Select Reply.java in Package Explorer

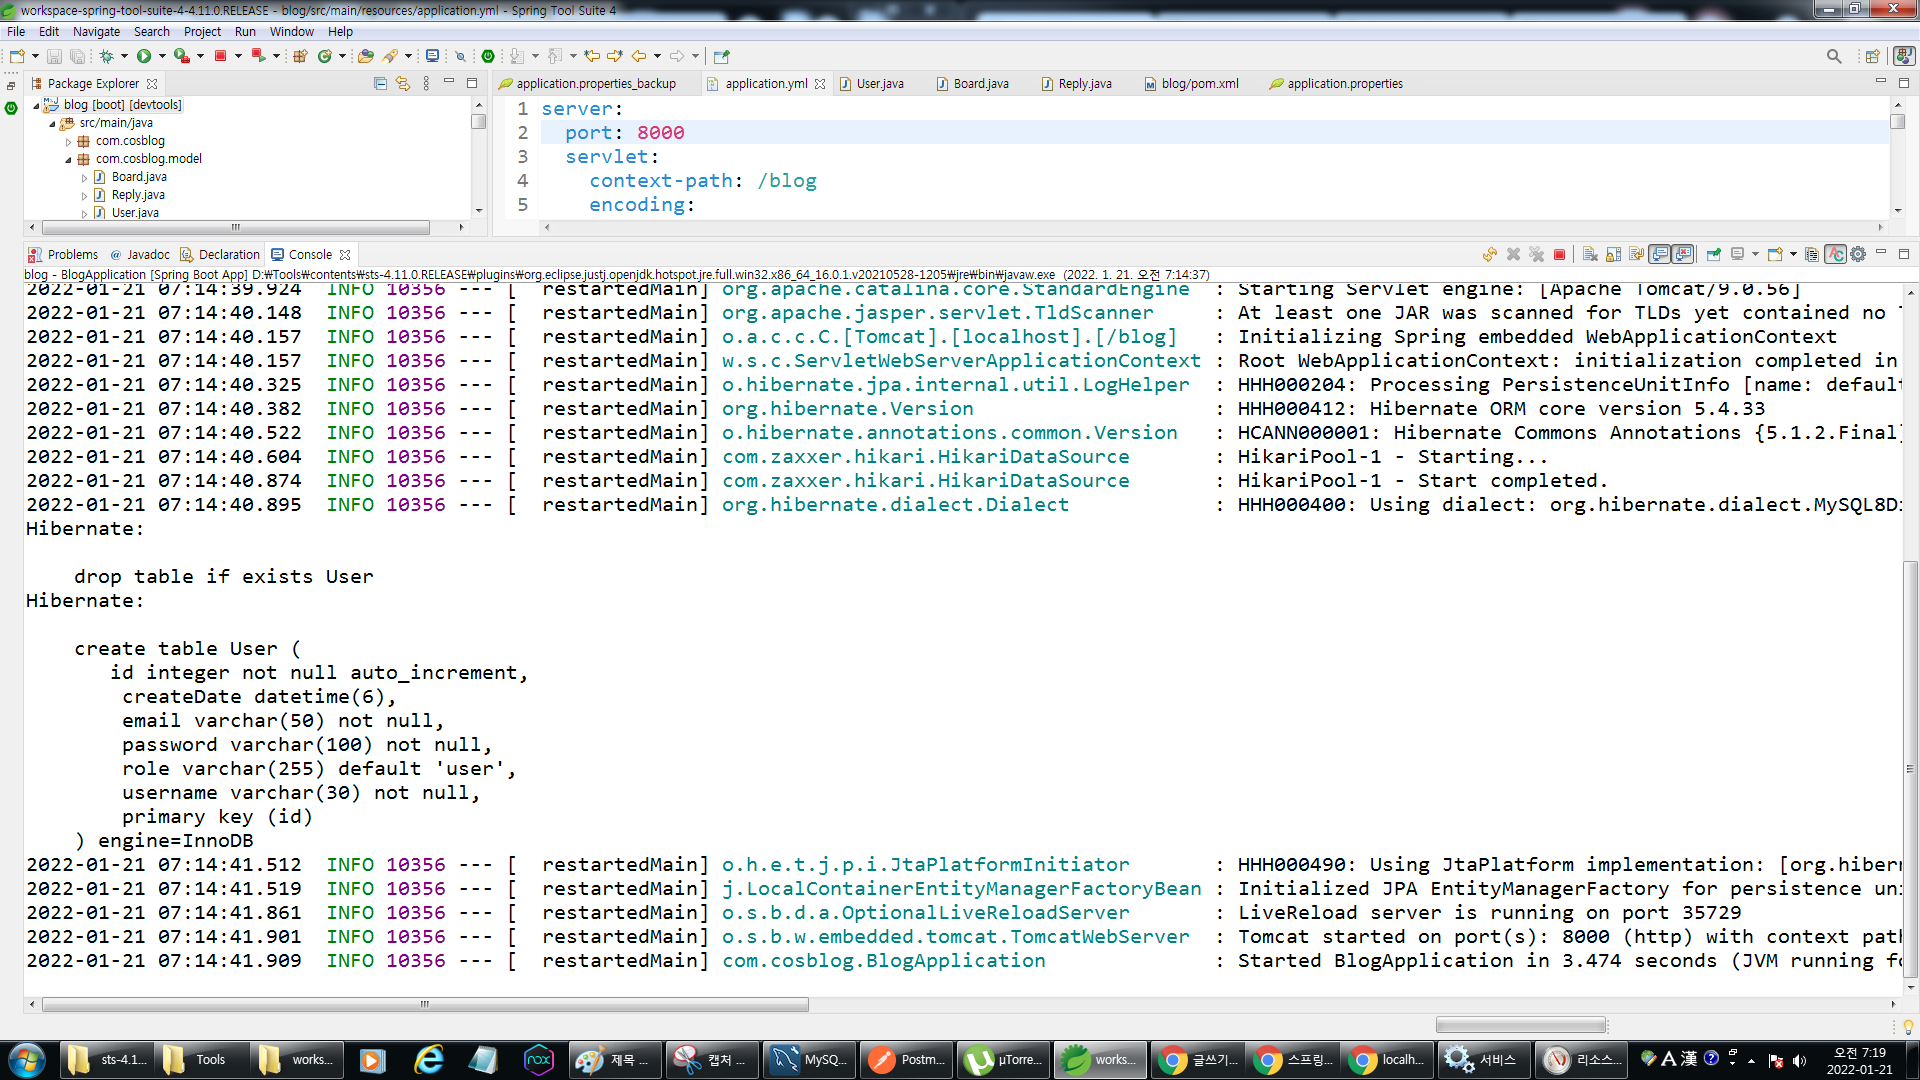138,195
